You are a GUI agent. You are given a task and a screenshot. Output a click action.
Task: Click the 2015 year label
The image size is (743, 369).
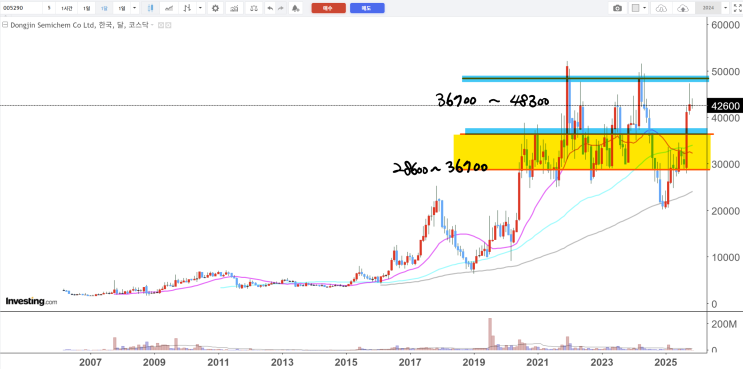346,362
